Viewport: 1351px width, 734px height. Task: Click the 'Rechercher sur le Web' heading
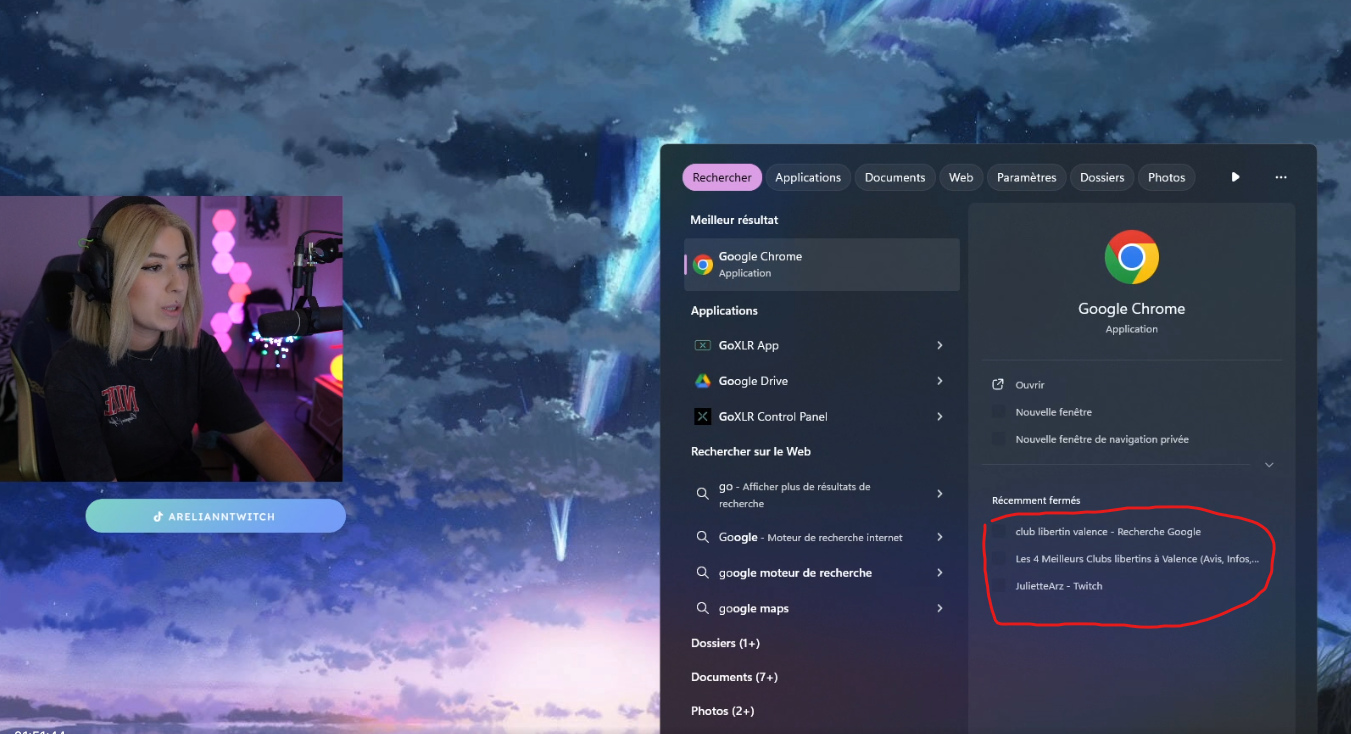(750, 452)
